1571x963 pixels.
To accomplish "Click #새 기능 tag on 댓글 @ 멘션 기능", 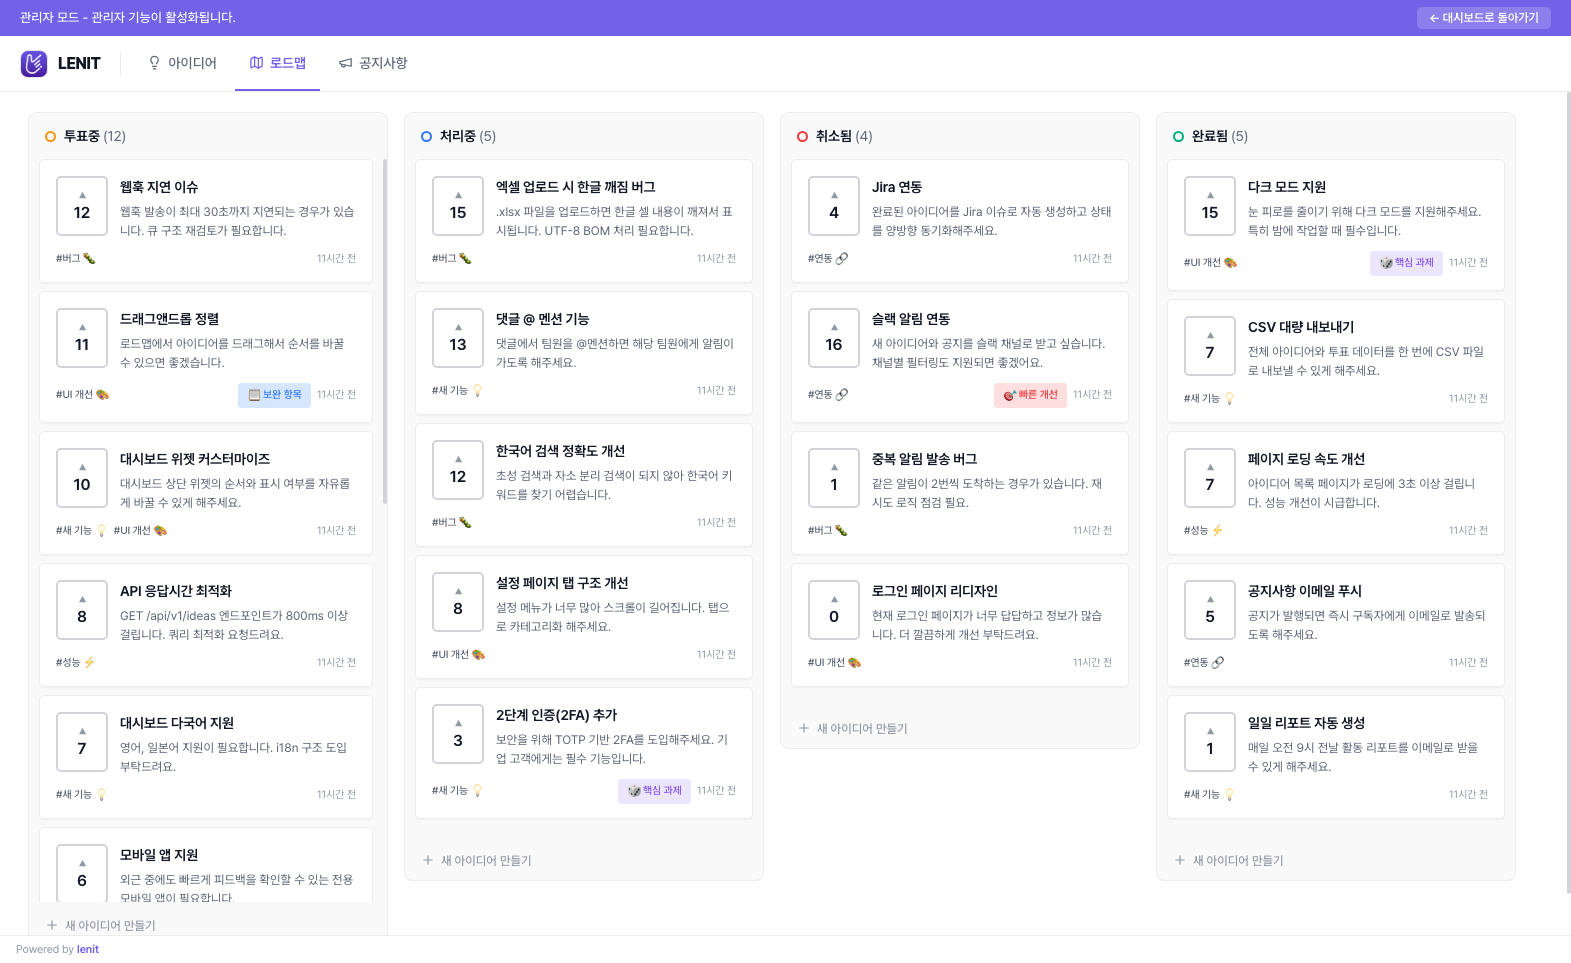I will [x=458, y=390].
